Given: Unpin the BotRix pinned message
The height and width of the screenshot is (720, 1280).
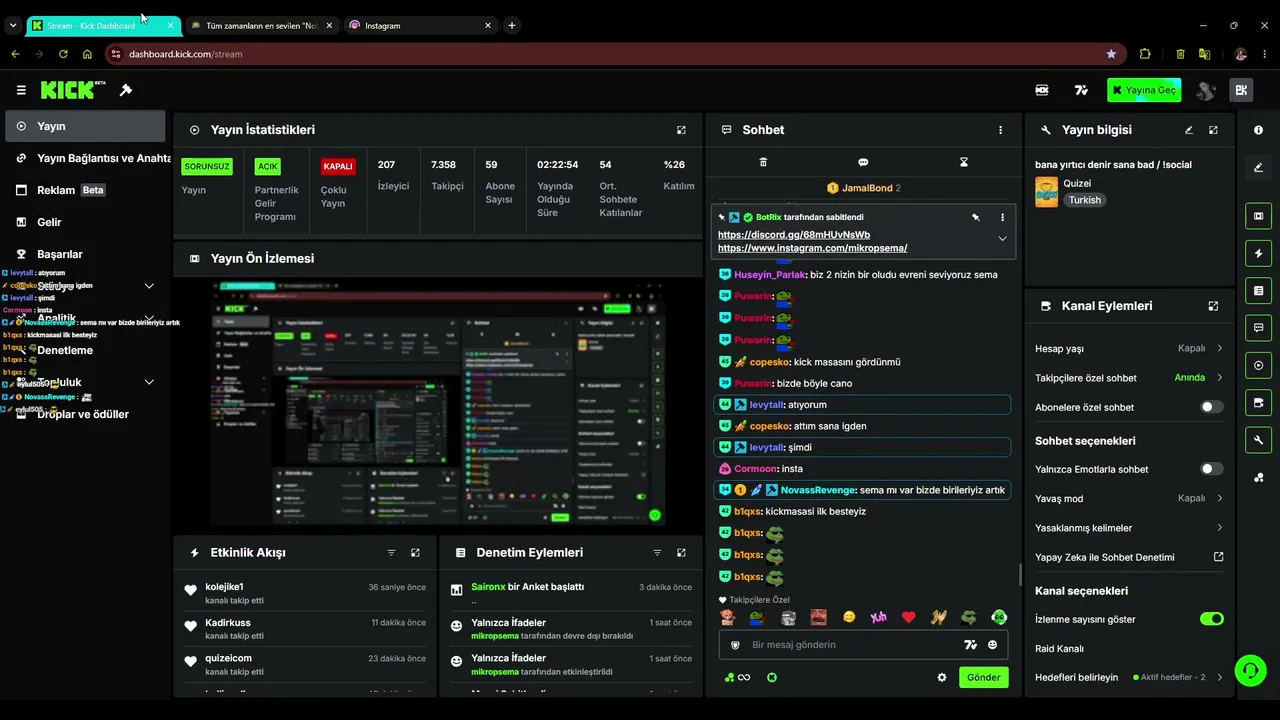Looking at the screenshot, I should (976, 217).
